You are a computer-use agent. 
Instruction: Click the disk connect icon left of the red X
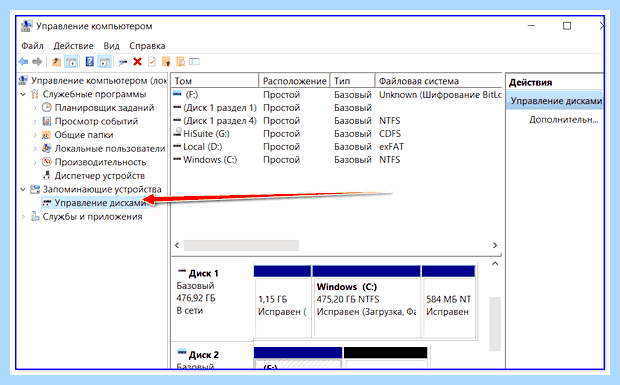(123, 62)
